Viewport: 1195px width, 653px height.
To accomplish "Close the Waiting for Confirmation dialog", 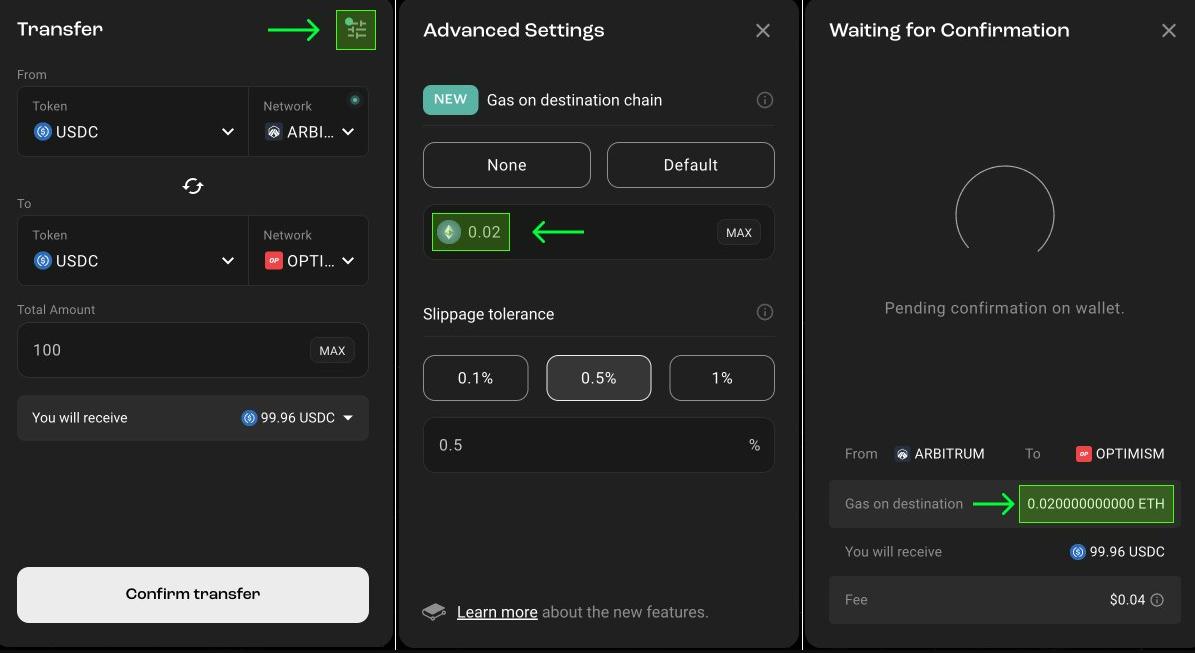I will [1168, 31].
